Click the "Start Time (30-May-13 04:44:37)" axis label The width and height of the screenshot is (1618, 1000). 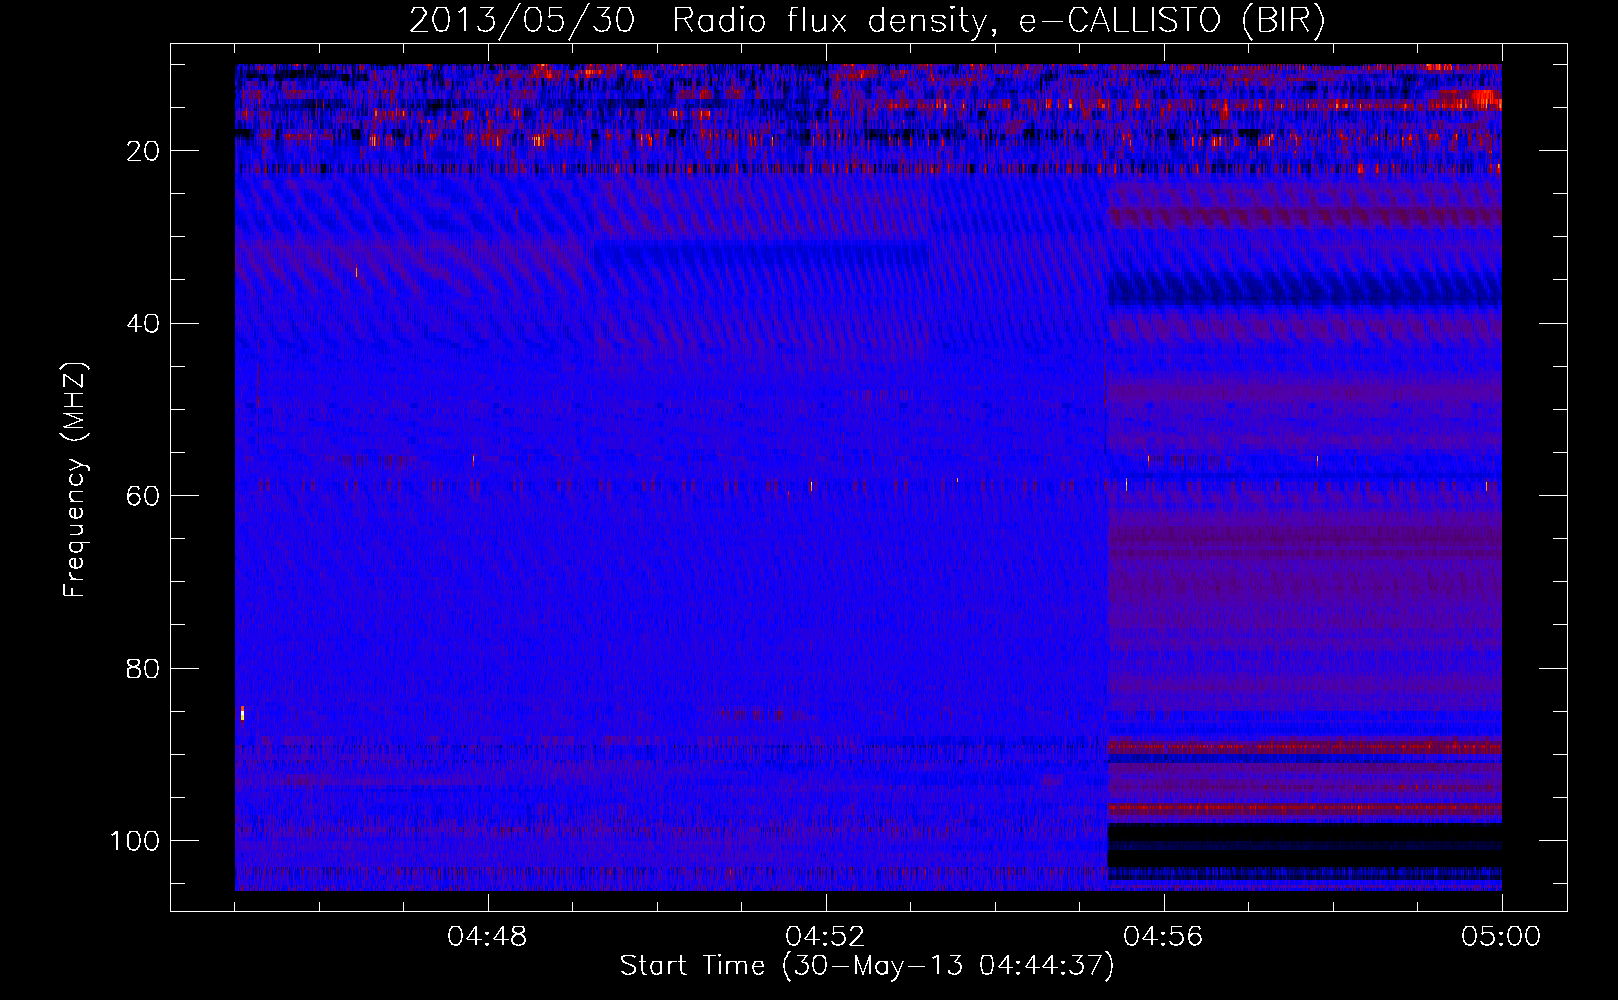(867, 966)
